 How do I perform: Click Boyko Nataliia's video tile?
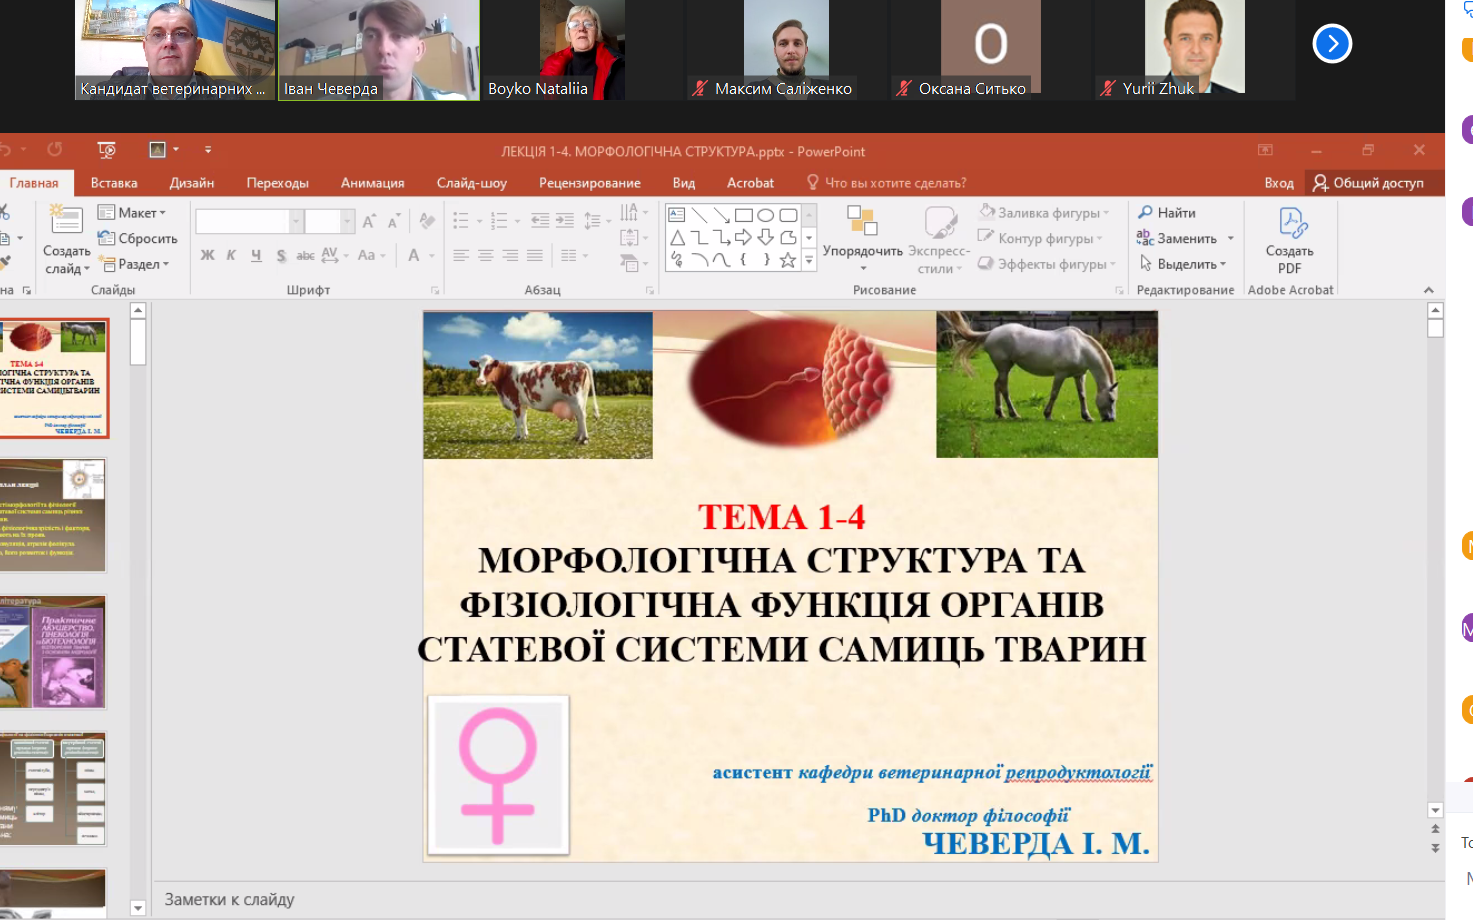583,50
